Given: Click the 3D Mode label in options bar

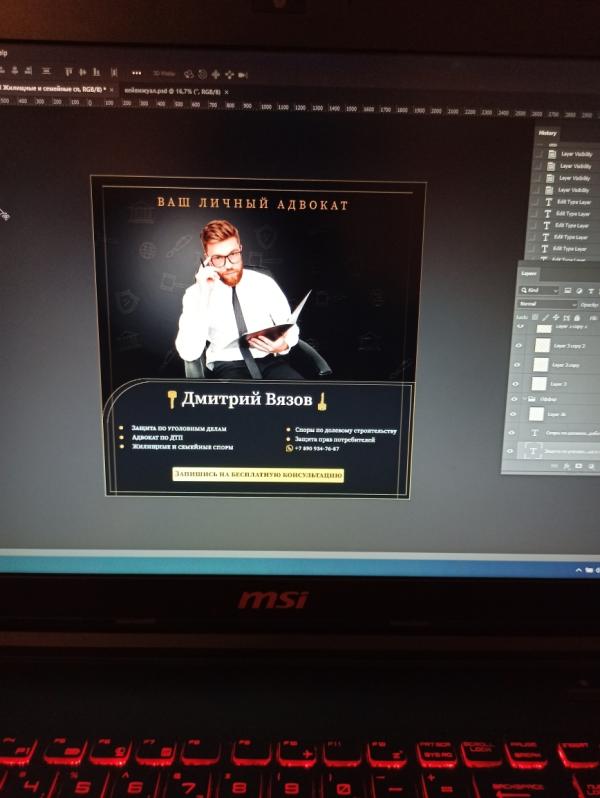Looking at the screenshot, I should pyautogui.click(x=163, y=74).
